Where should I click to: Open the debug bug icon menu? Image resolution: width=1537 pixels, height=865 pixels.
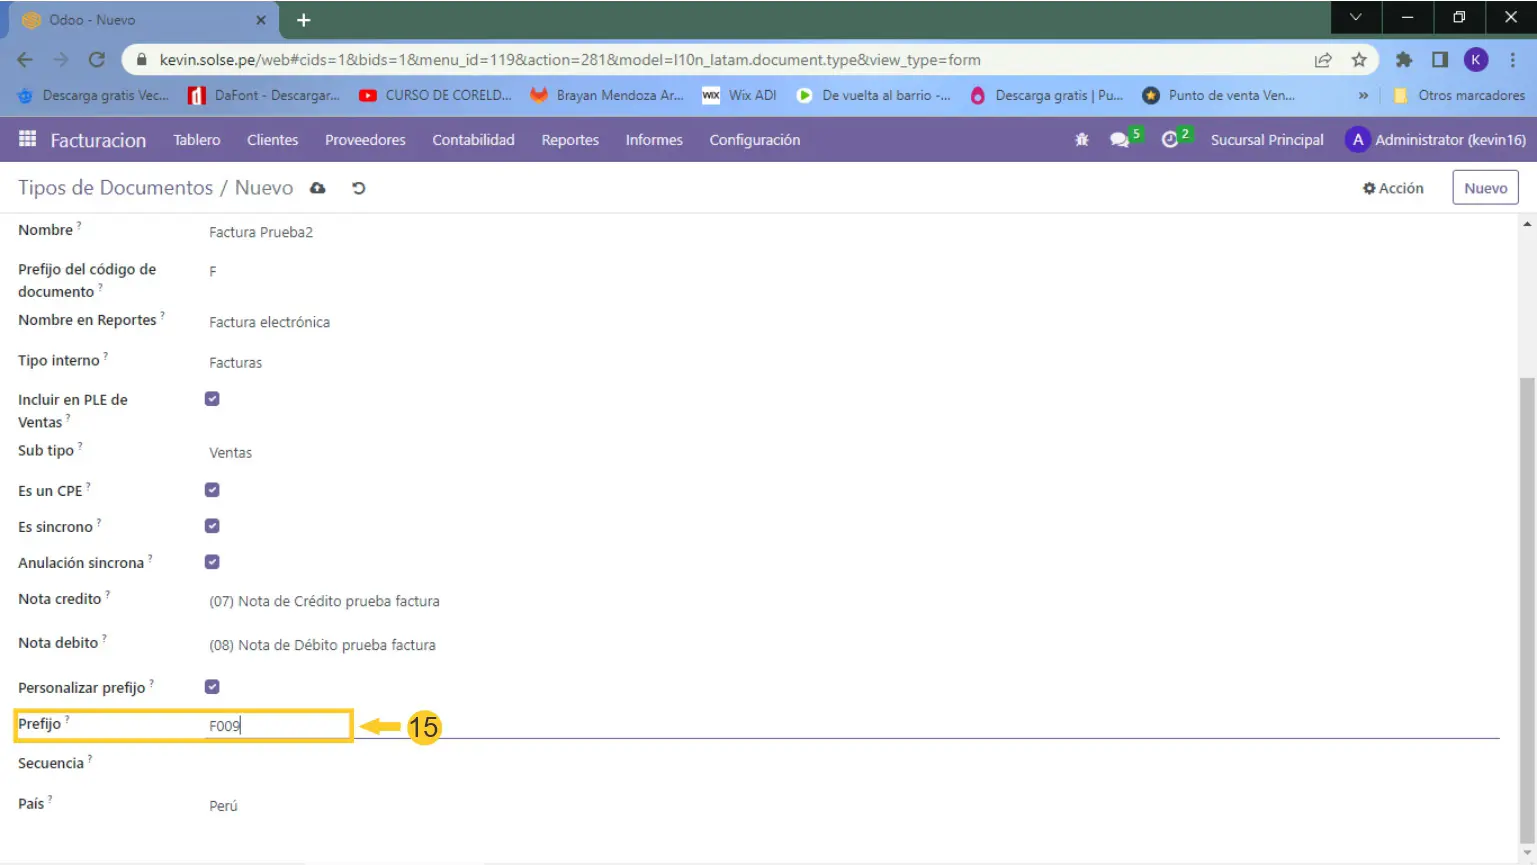click(x=1081, y=140)
